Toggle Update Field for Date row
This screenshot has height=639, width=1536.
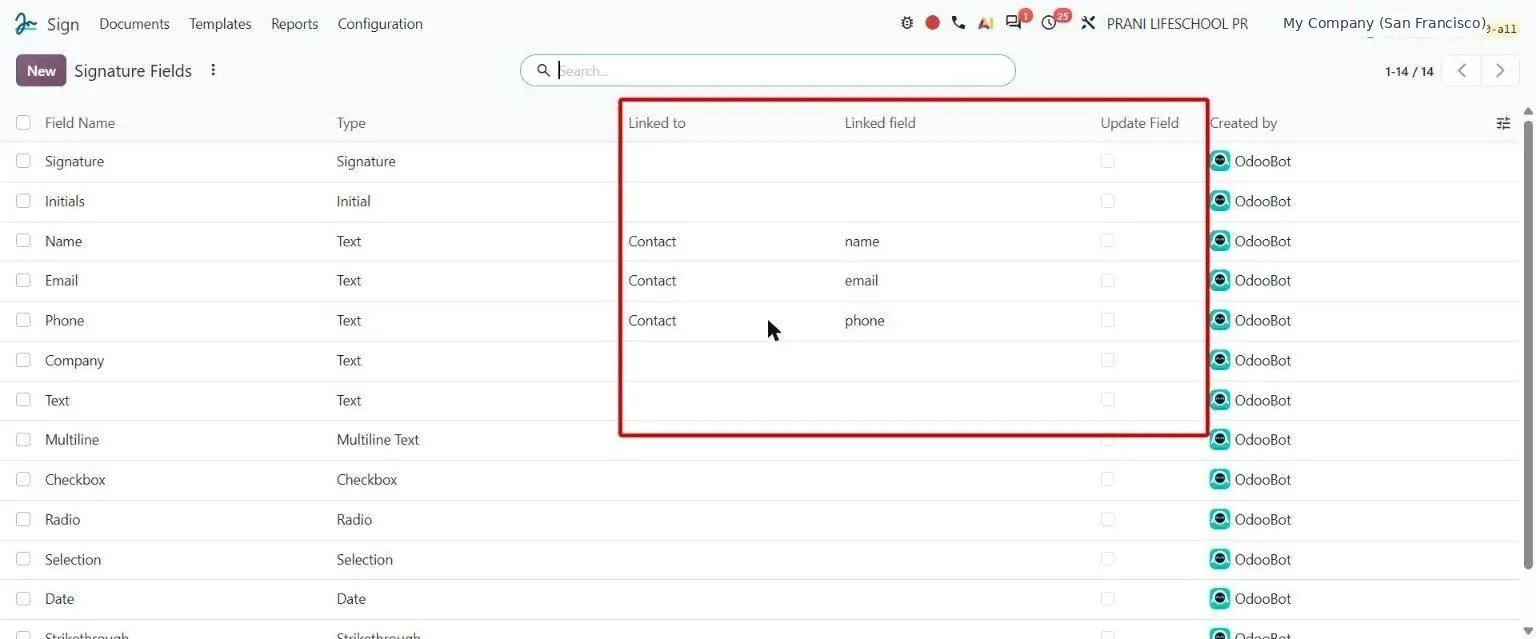click(1107, 599)
